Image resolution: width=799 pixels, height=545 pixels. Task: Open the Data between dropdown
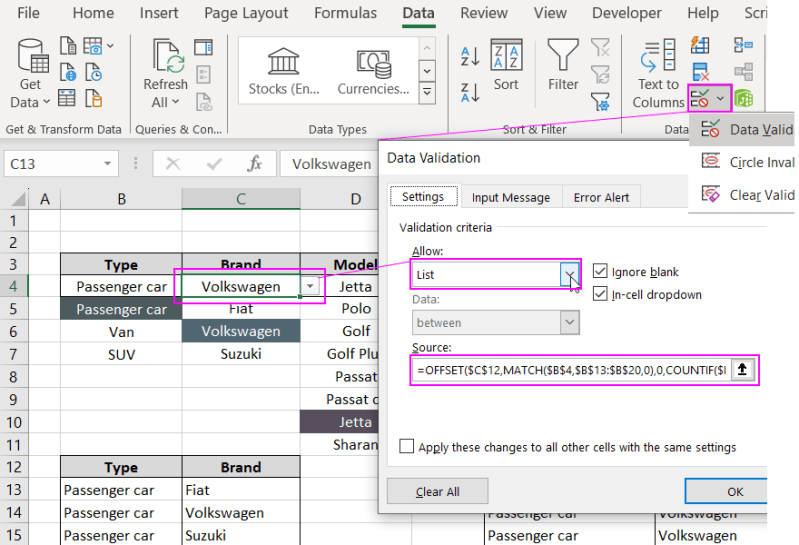point(570,322)
